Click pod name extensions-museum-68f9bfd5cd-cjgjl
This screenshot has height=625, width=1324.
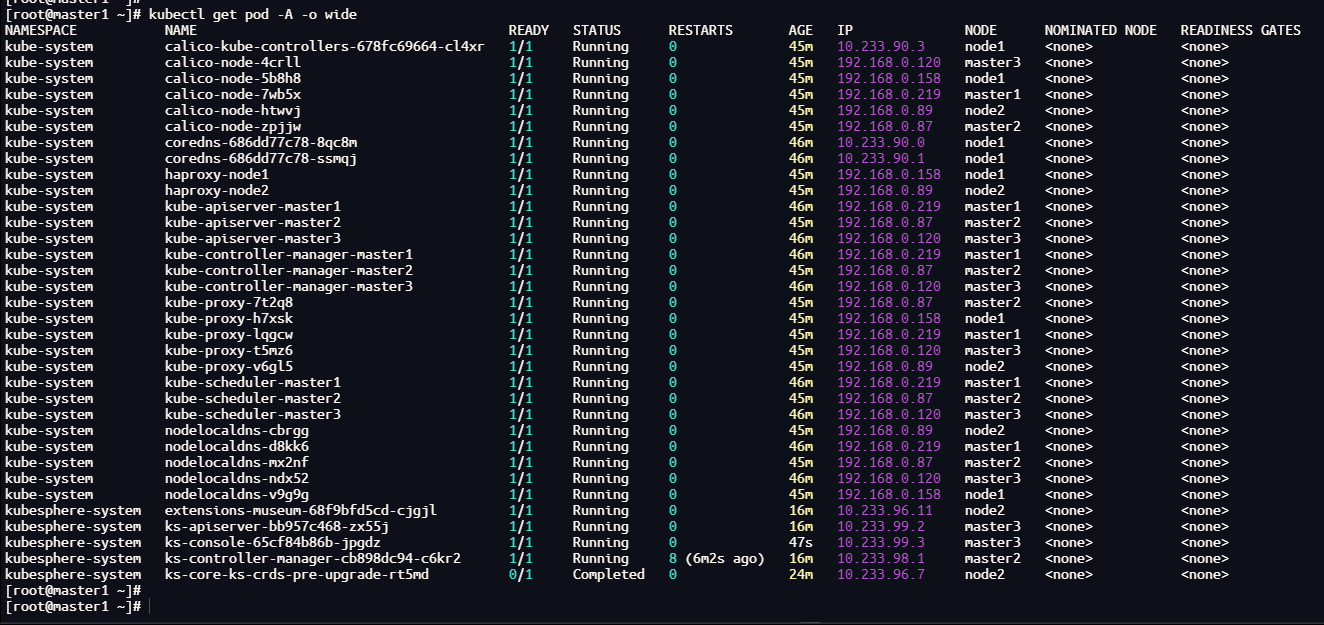[300, 511]
